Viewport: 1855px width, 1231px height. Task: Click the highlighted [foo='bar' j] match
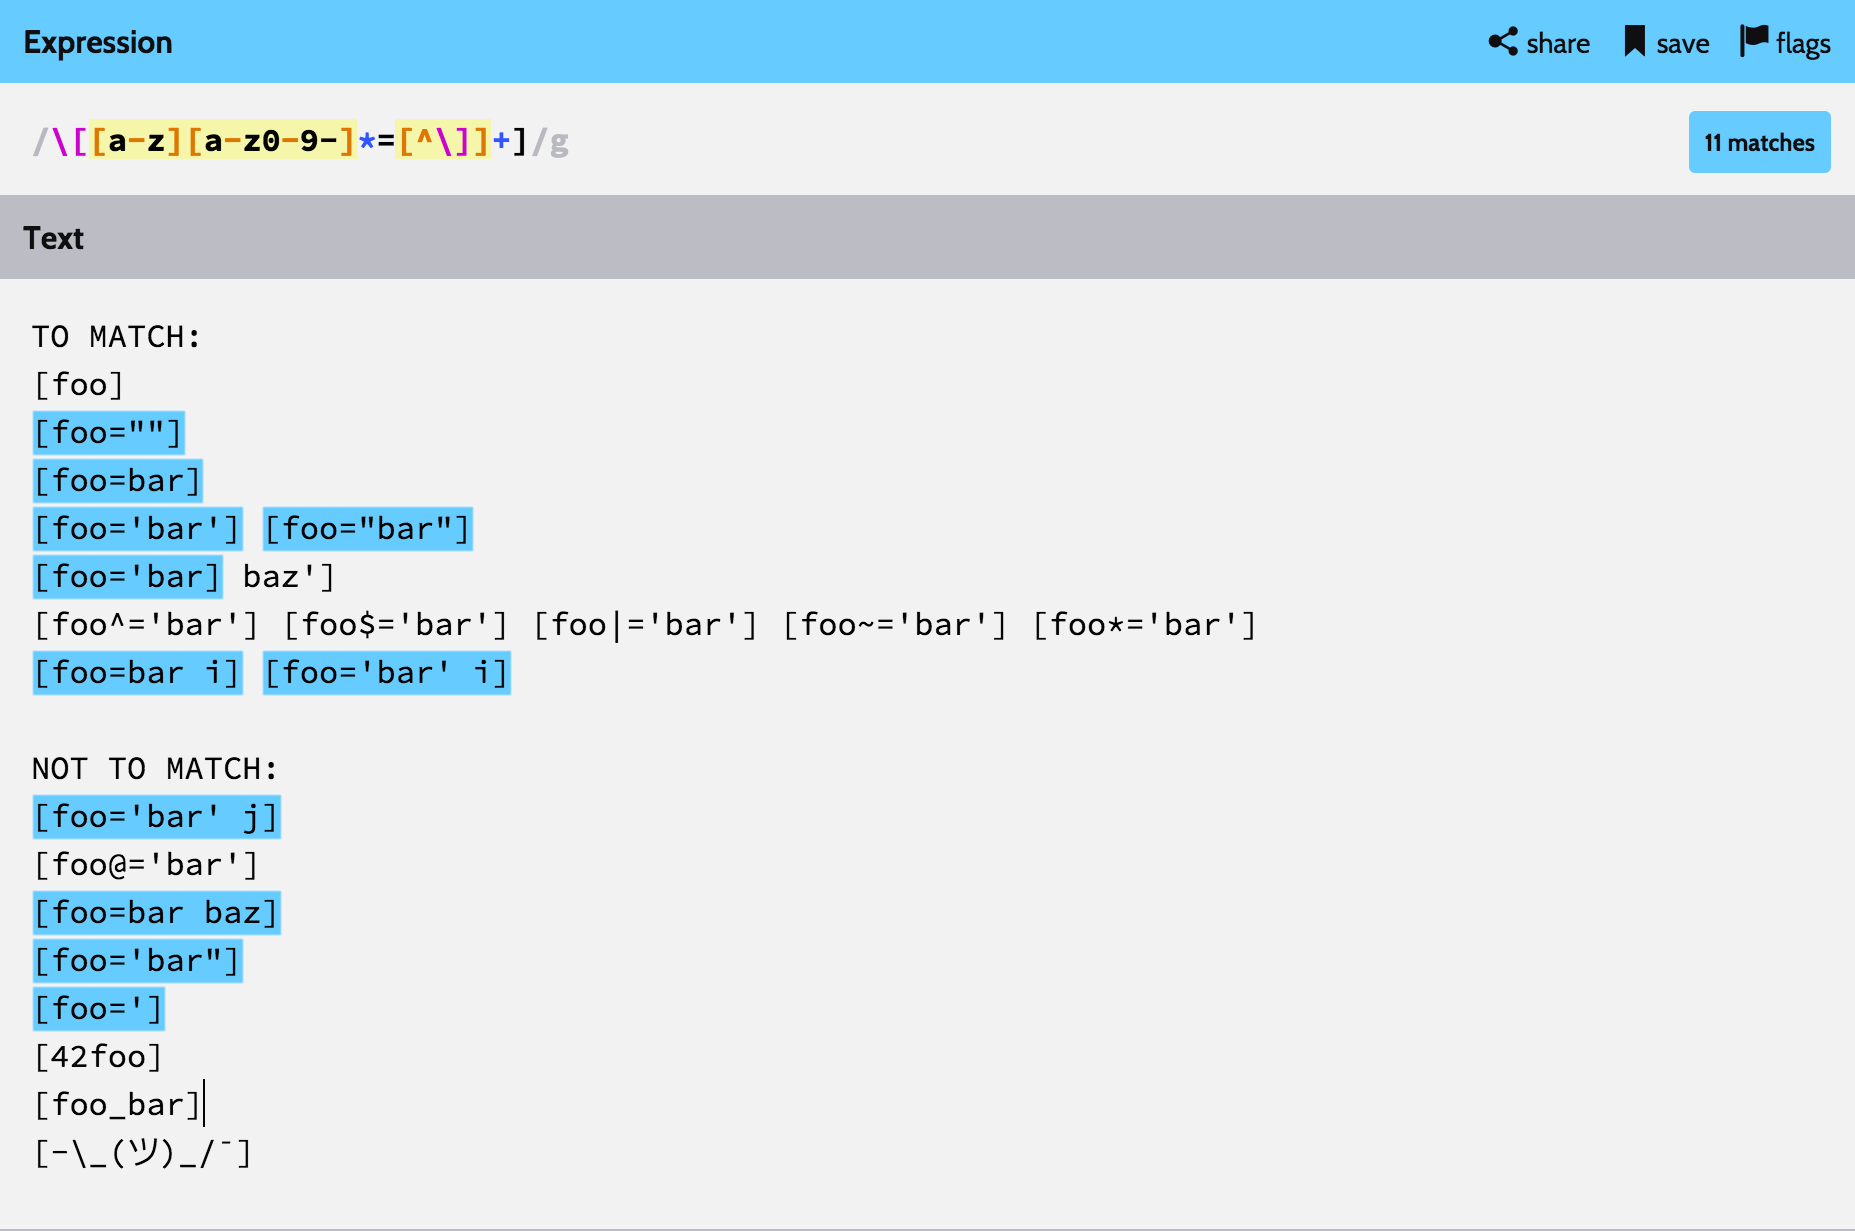156,817
